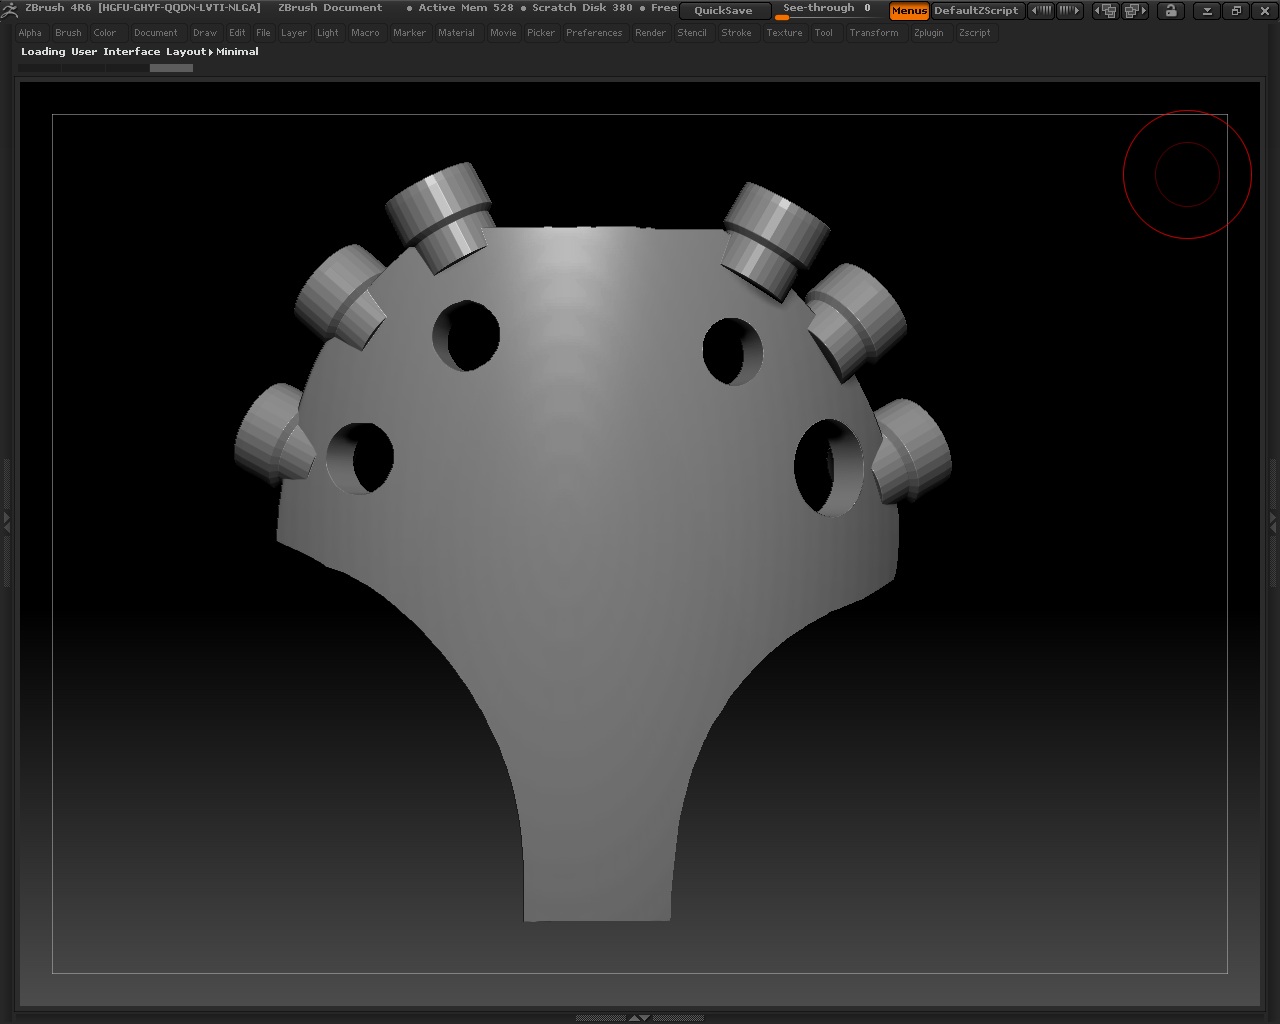
Task: Open the Texture menu
Action: pyautogui.click(x=784, y=33)
